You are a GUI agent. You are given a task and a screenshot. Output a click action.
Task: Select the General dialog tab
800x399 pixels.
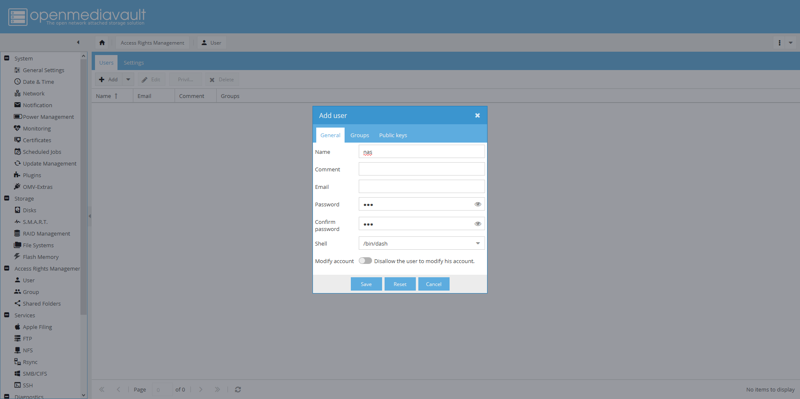click(330, 135)
